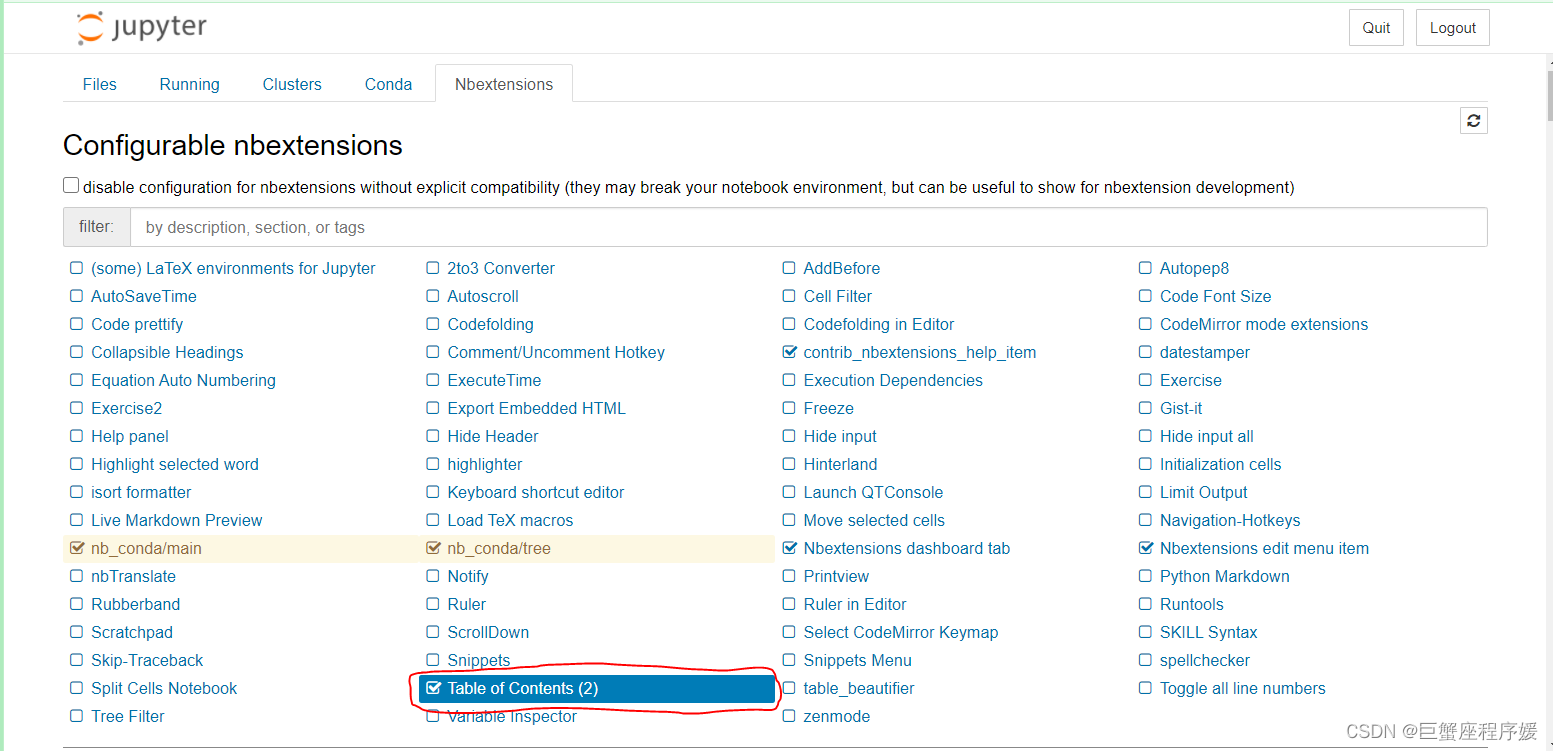Click the Logout button
Screen dimensions: 1553x751
(1452, 28)
